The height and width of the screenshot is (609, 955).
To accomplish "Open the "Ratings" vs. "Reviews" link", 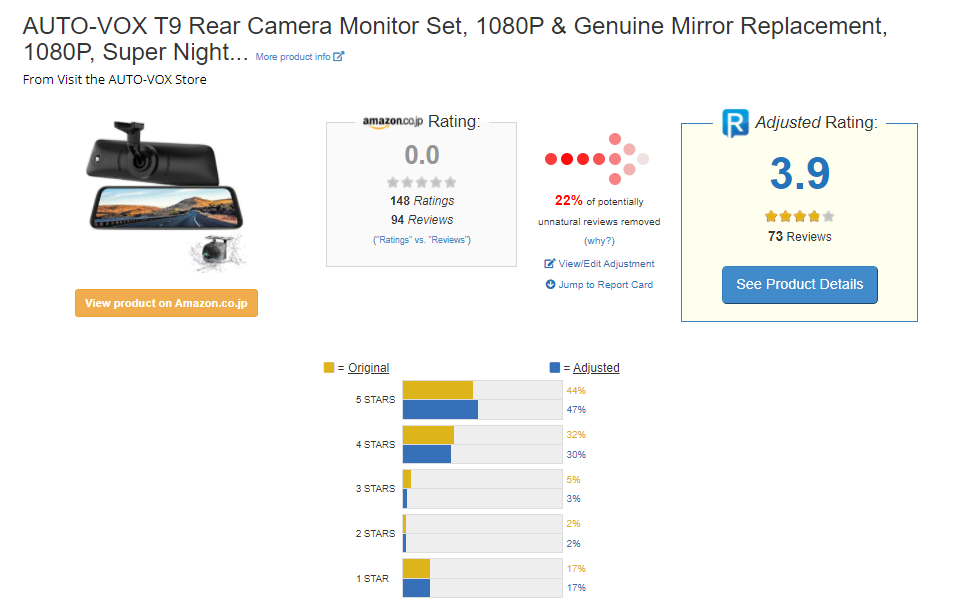I will (421, 240).
